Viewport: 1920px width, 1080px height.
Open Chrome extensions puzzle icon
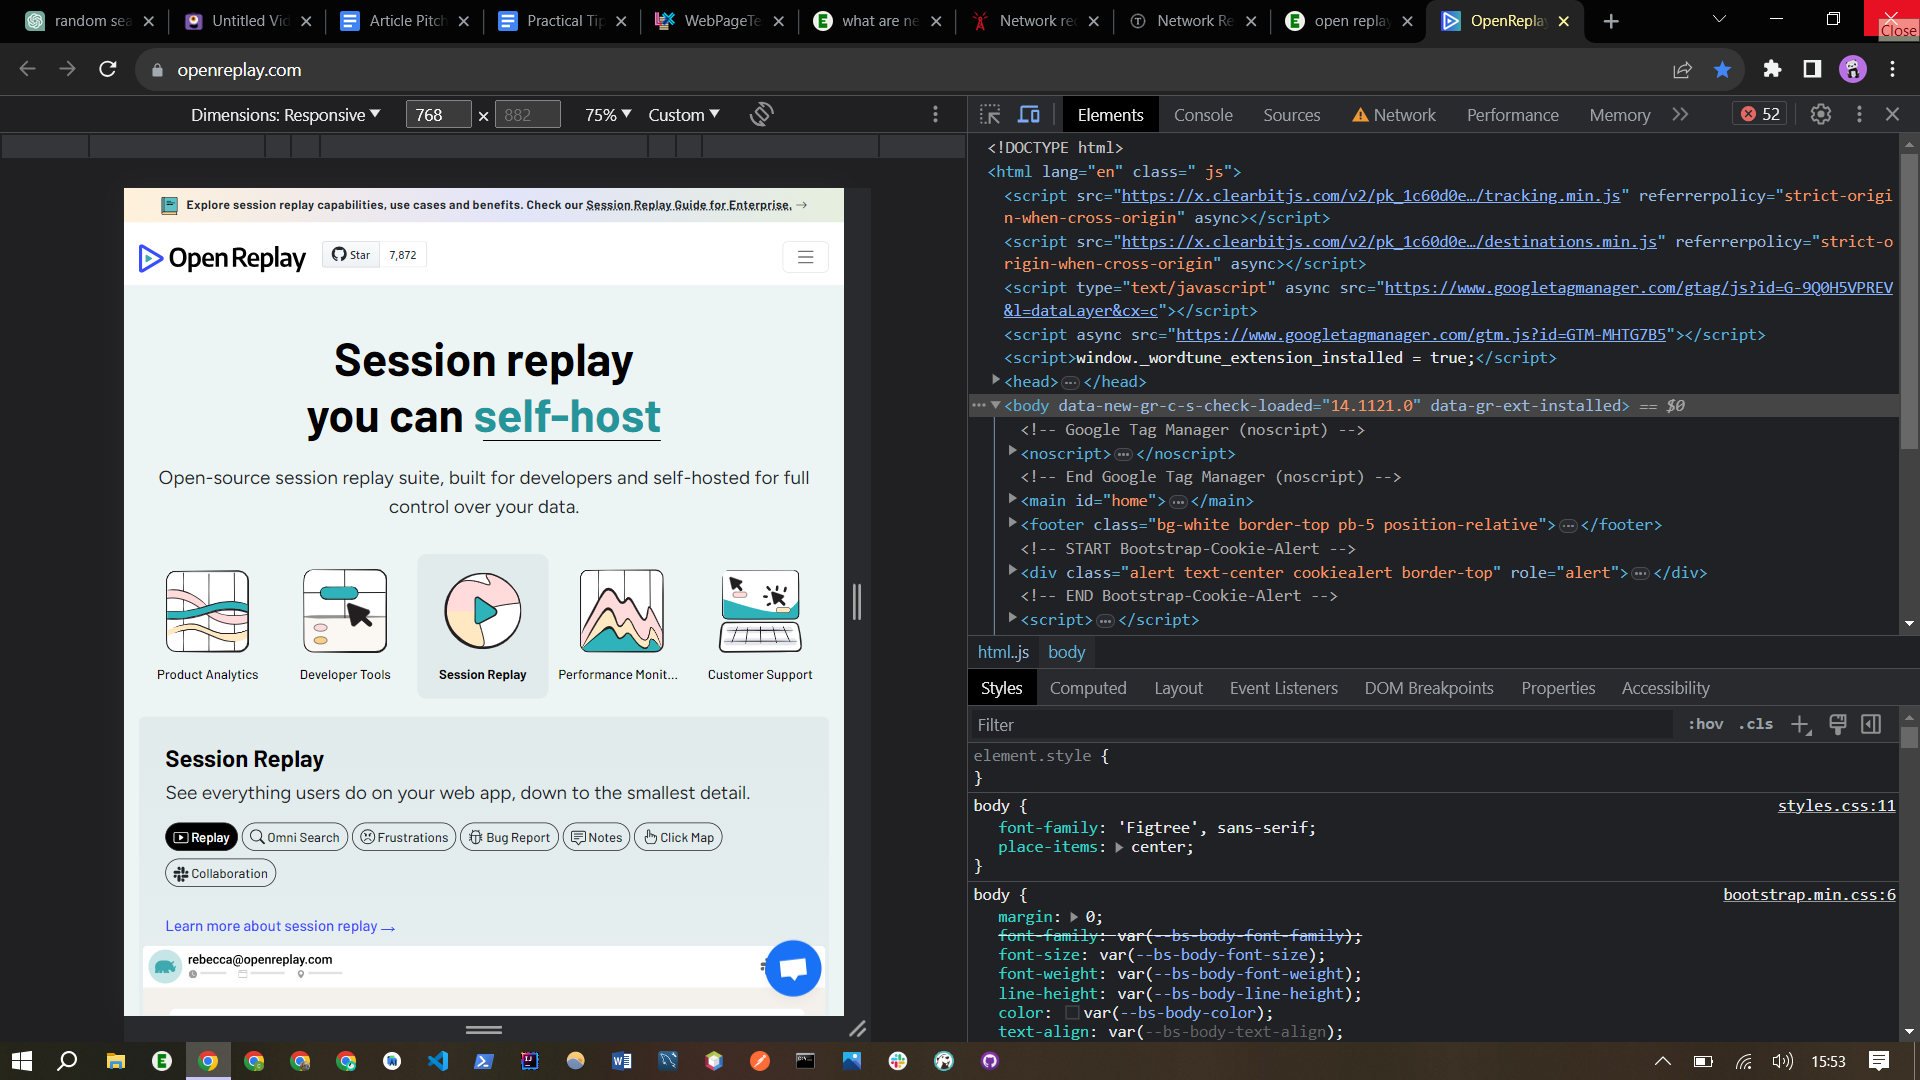tap(1772, 69)
